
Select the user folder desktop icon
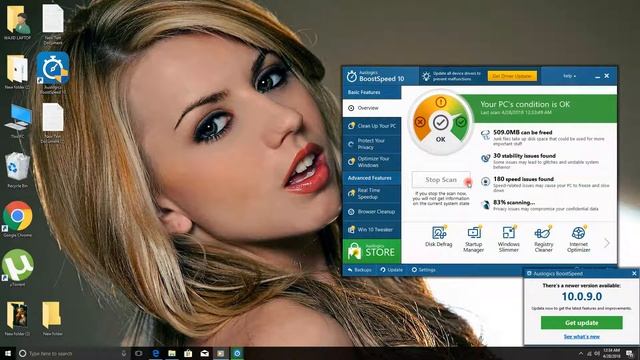tap(17, 23)
